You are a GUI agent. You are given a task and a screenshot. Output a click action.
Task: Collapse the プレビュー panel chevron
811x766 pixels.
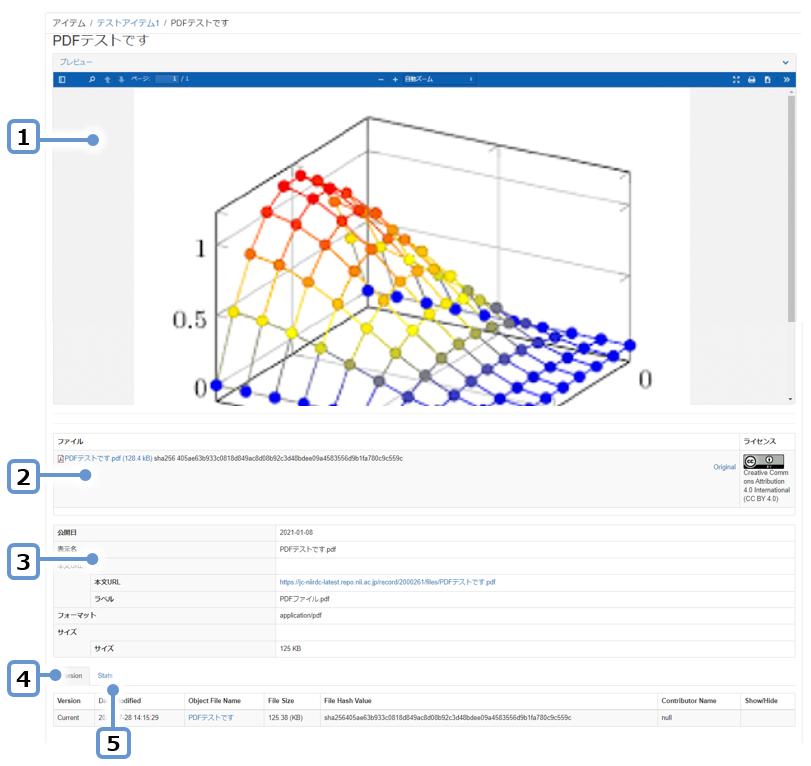tap(785, 62)
